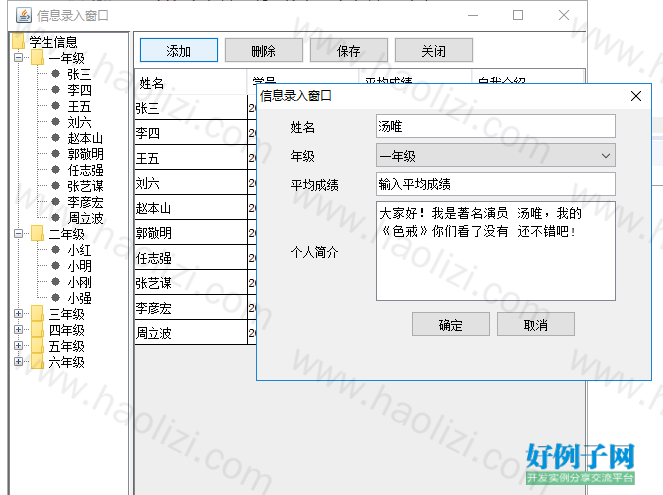The image size is (663, 495).
Task: Select 张艺谋 in the student tree
Action: 85,186
